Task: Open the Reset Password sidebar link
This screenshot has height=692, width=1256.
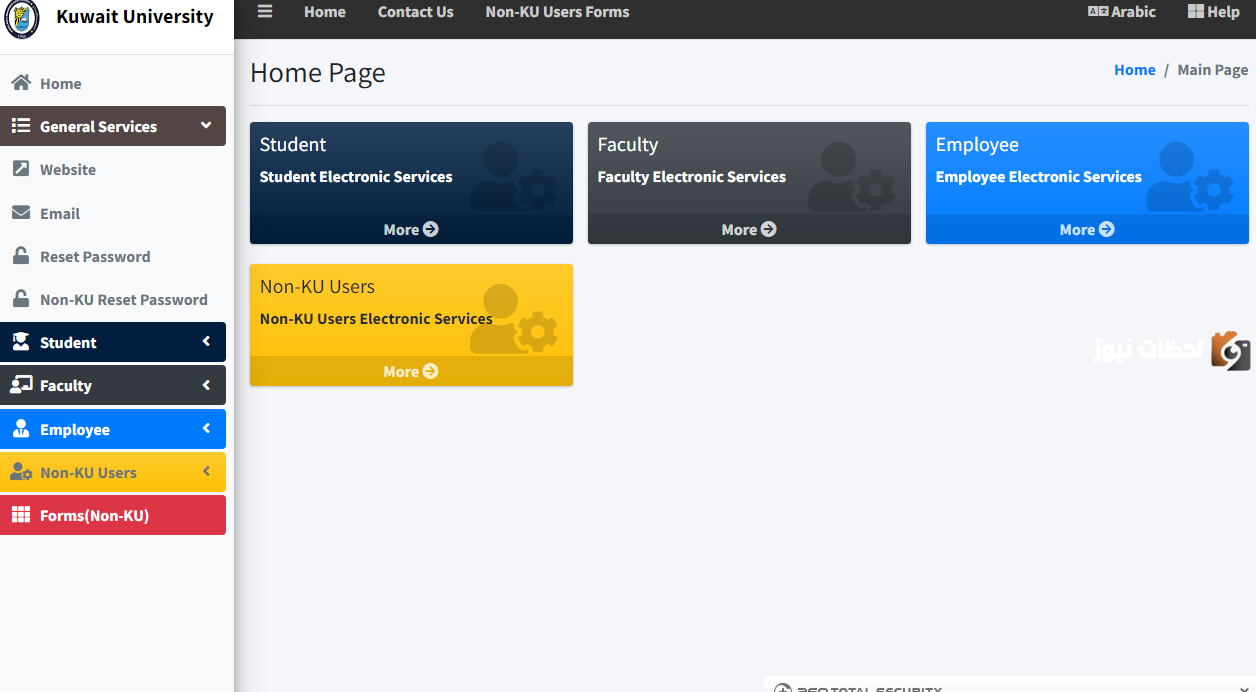Action: coord(113,256)
